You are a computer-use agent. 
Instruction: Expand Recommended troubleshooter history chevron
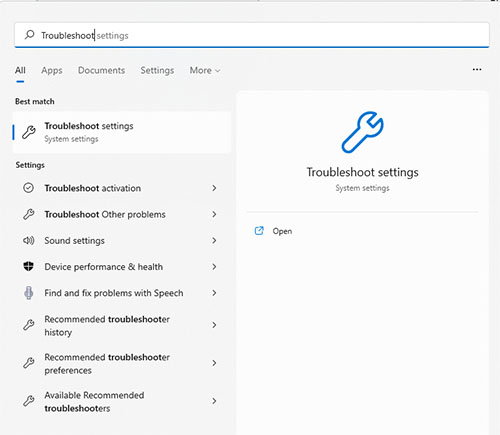point(214,325)
